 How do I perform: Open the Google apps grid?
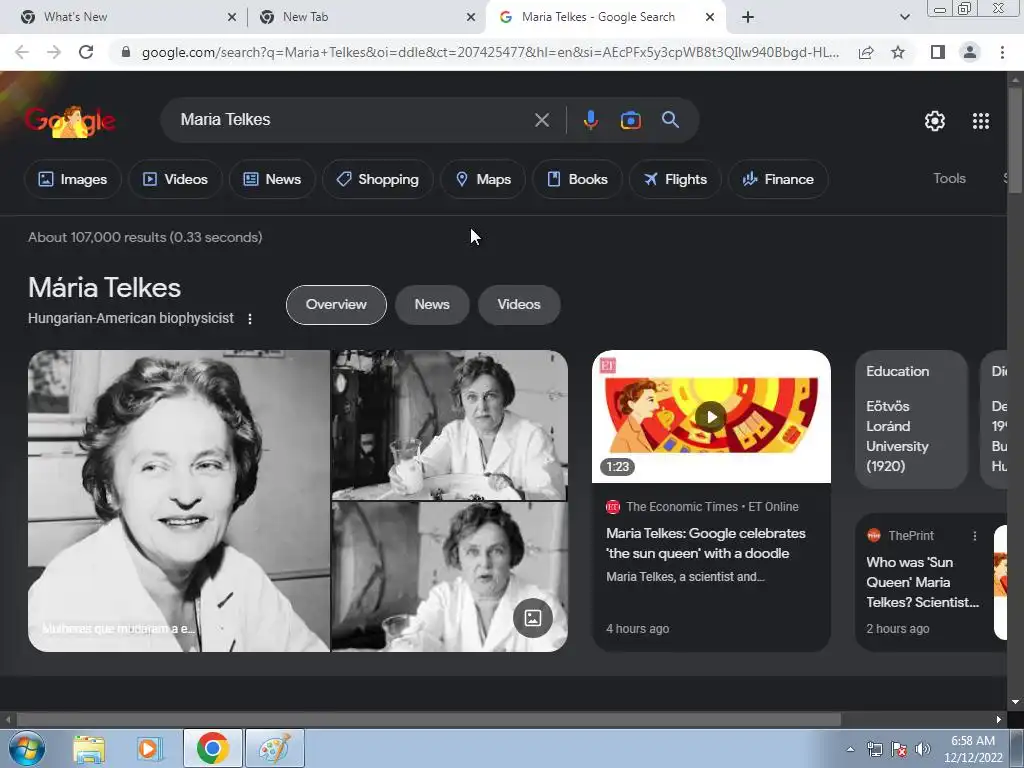coord(980,121)
